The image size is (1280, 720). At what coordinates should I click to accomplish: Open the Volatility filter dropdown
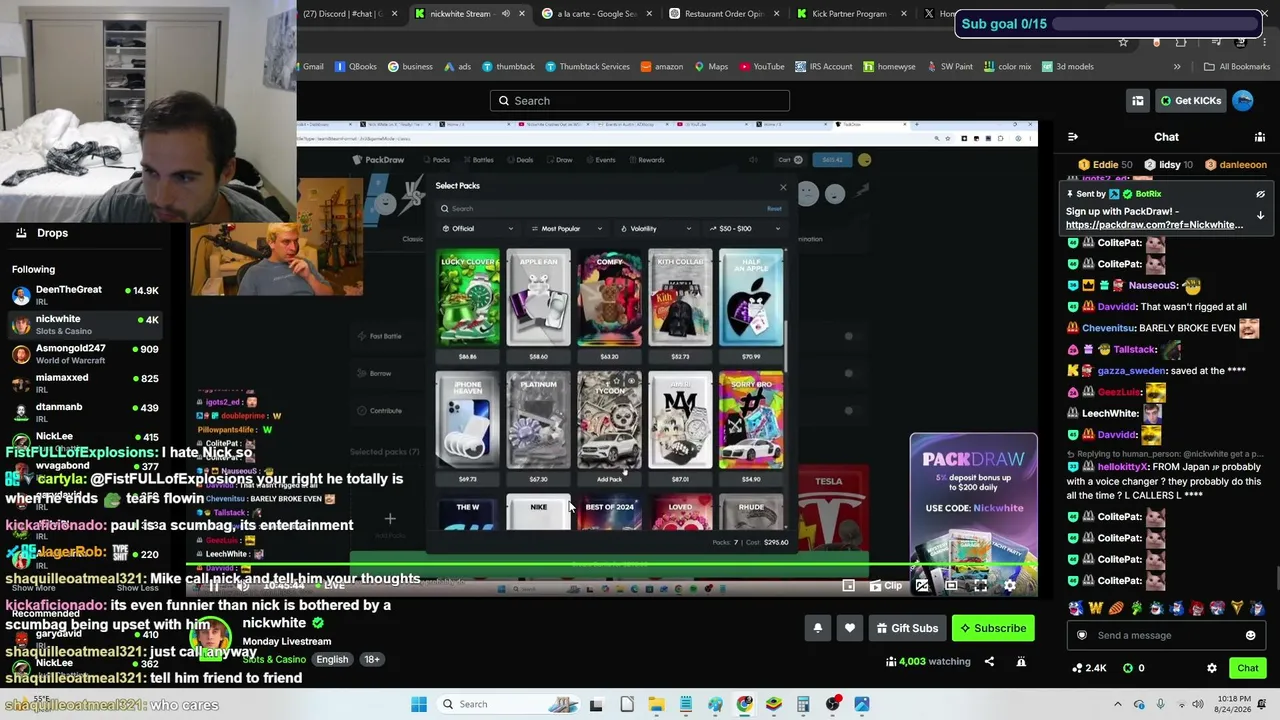(655, 229)
